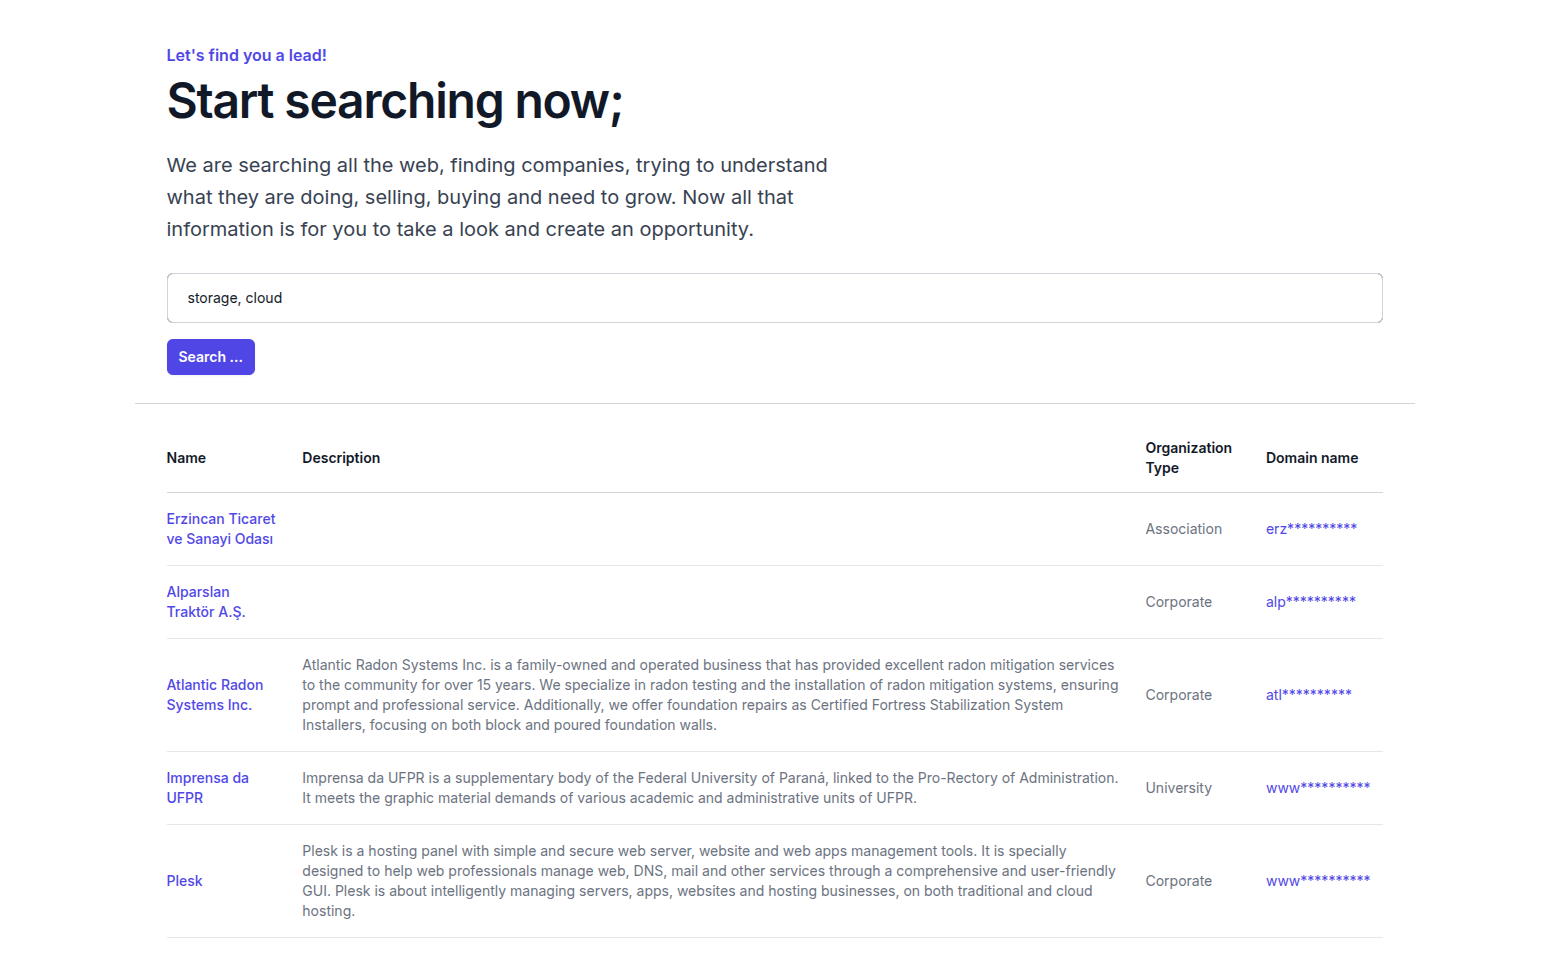This screenshot has height=954, width=1547.
Task: Click Plesk's masked www********** domain link
Action: (1318, 880)
